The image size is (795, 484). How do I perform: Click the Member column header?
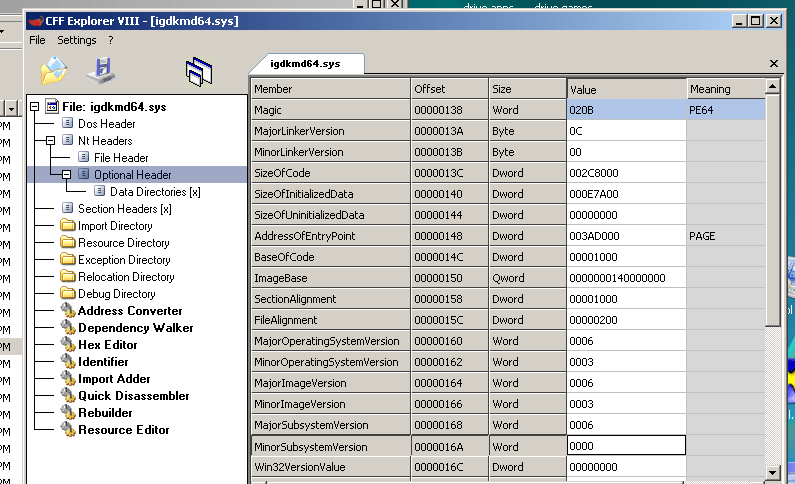[331, 89]
